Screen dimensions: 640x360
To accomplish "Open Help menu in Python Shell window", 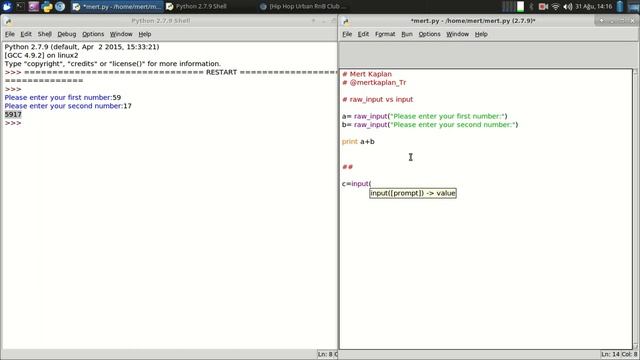I will 144,34.
